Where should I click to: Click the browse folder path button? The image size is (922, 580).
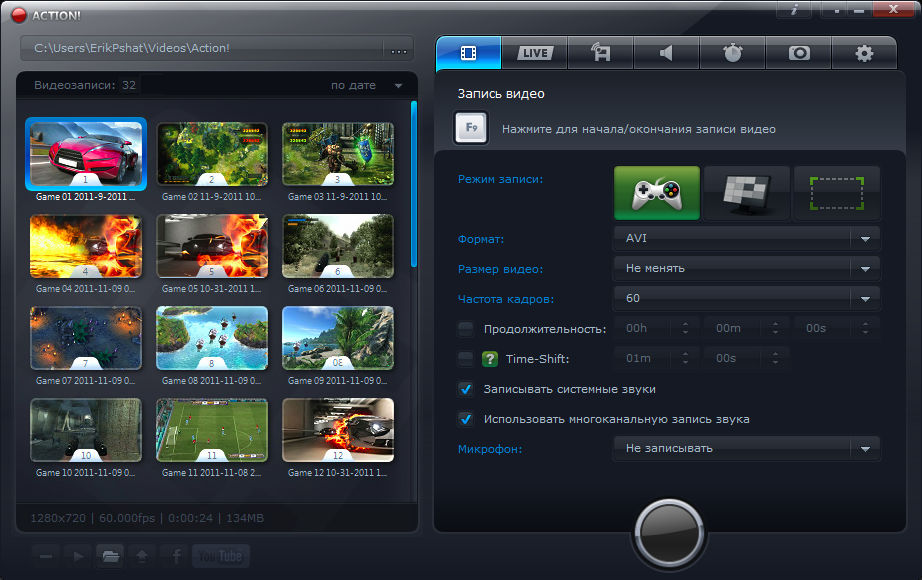click(x=399, y=49)
